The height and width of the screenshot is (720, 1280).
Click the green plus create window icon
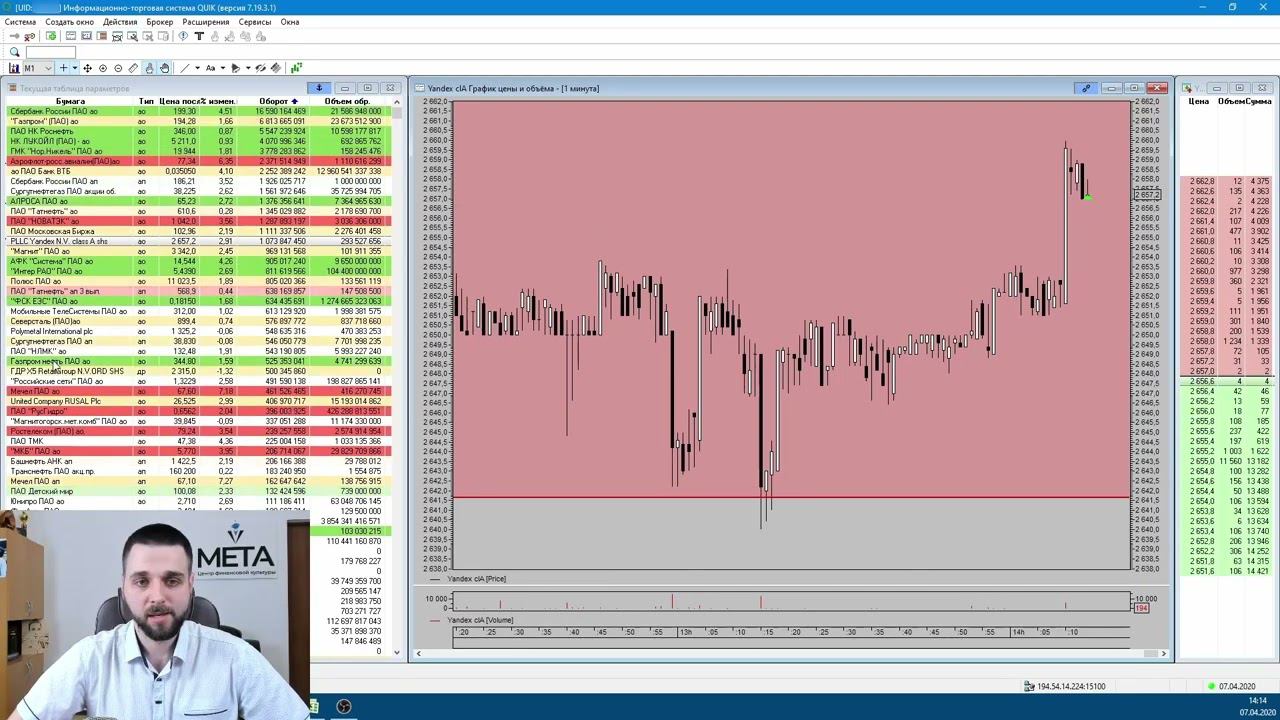point(51,36)
